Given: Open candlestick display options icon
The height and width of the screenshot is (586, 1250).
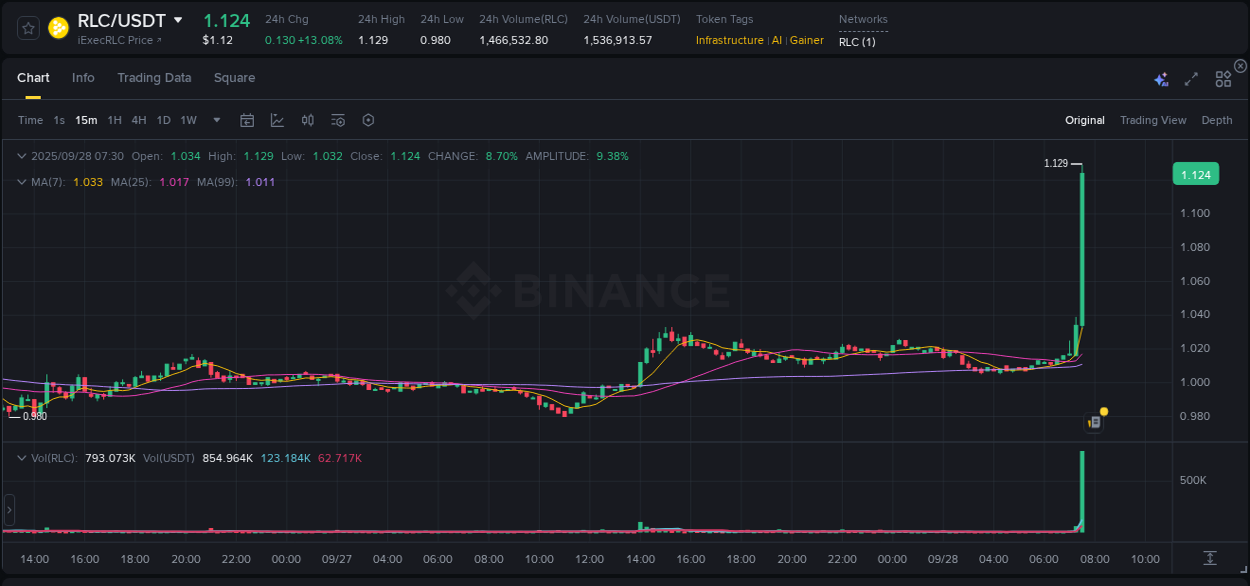Looking at the screenshot, I should click(308, 119).
